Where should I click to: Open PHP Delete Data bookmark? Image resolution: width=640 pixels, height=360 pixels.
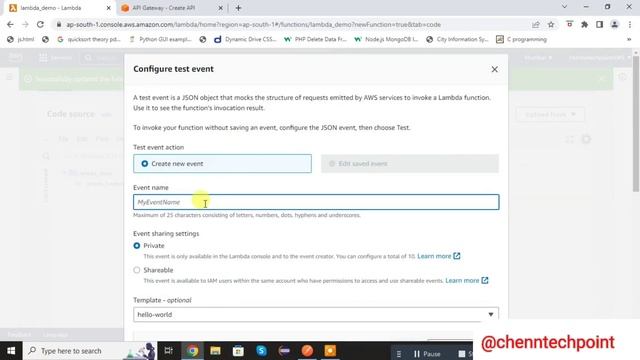point(316,40)
